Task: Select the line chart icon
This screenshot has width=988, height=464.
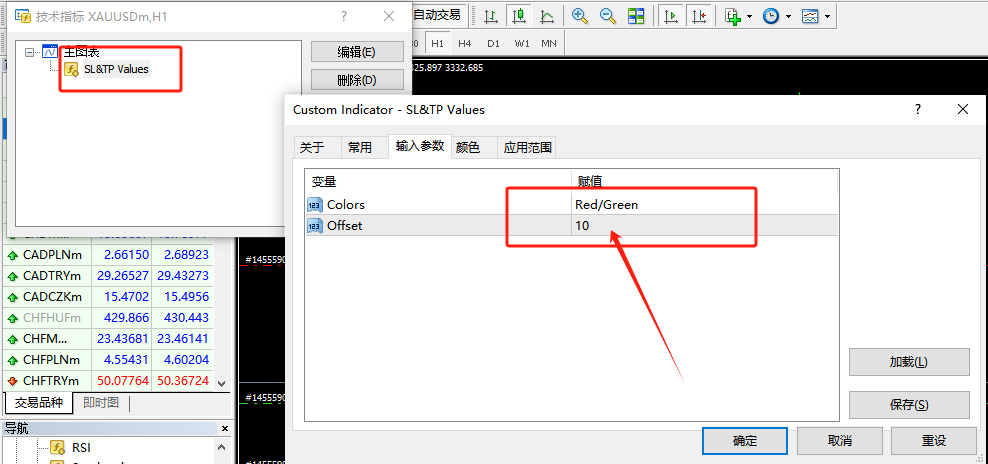Action: [x=547, y=16]
